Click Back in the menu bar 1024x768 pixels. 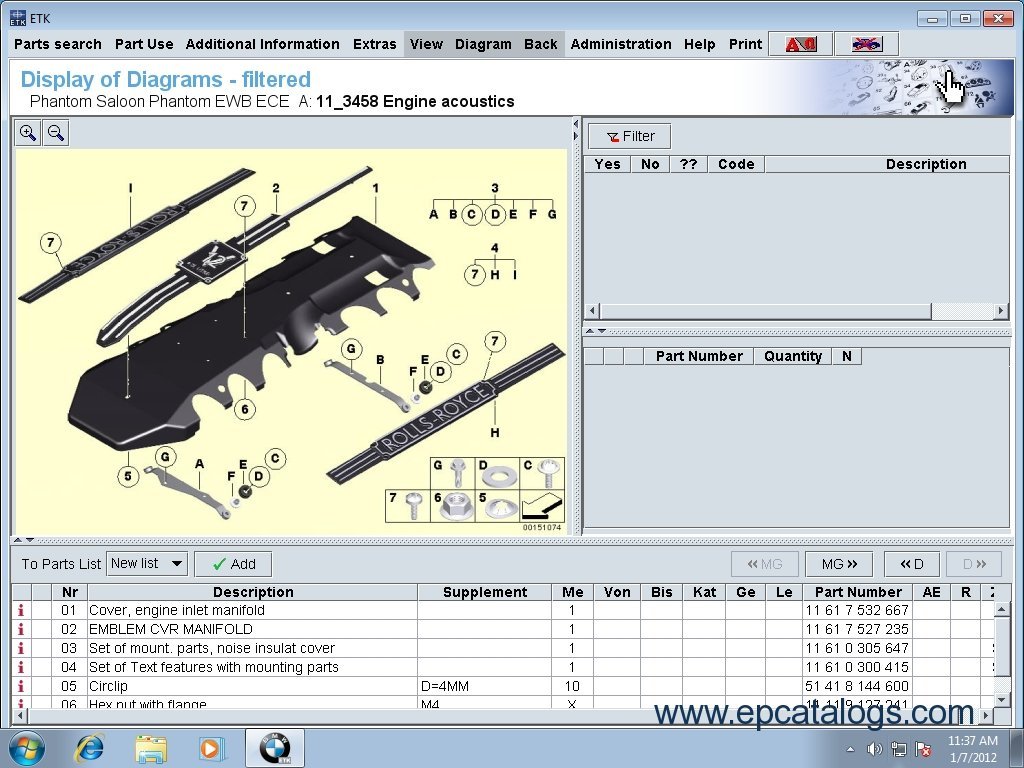pyautogui.click(x=541, y=44)
